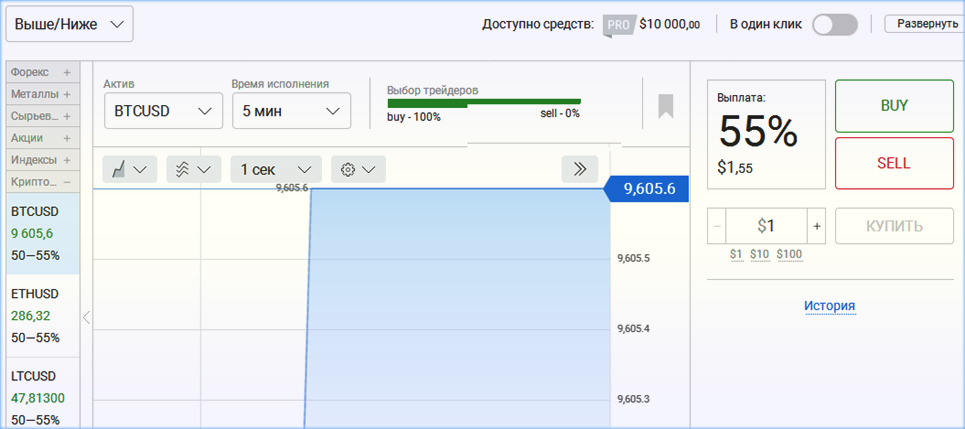The width and height of the screenshot is (965, 429).
Task: Collapse the left asset panel arrow
Action: [x=86, y=318]
